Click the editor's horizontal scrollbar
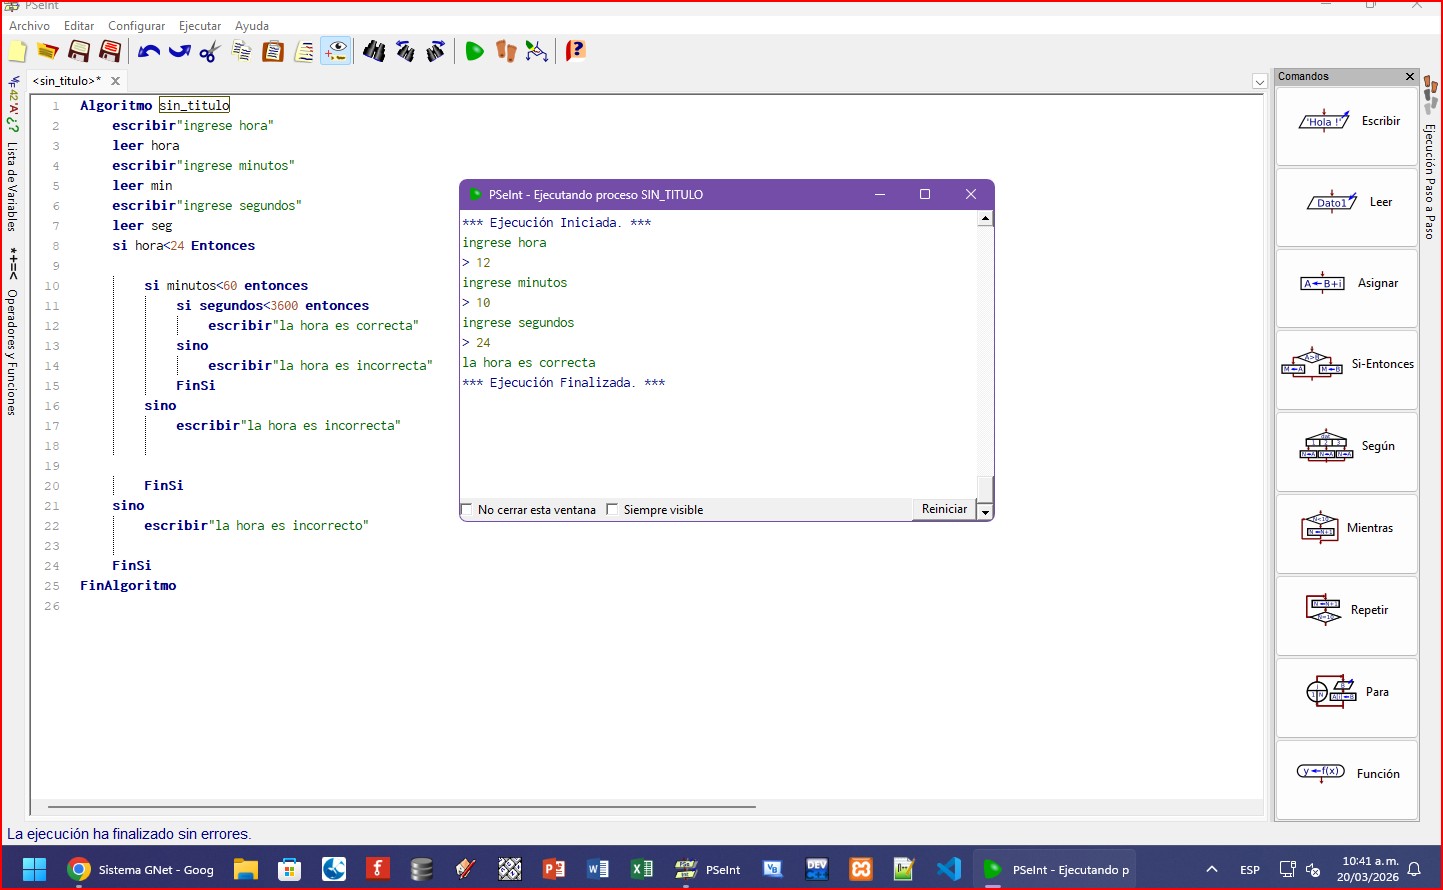 pos(400,806)
